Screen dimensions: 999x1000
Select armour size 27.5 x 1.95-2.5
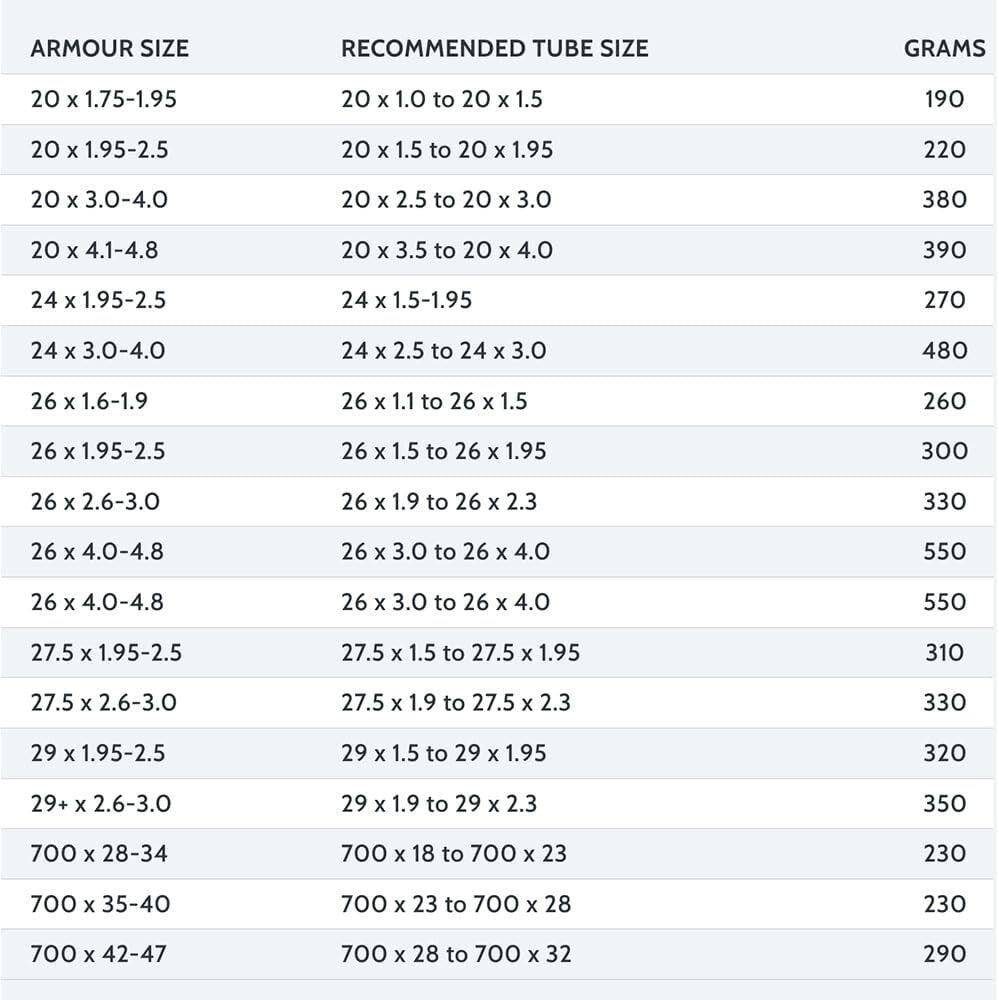[106, 653]
